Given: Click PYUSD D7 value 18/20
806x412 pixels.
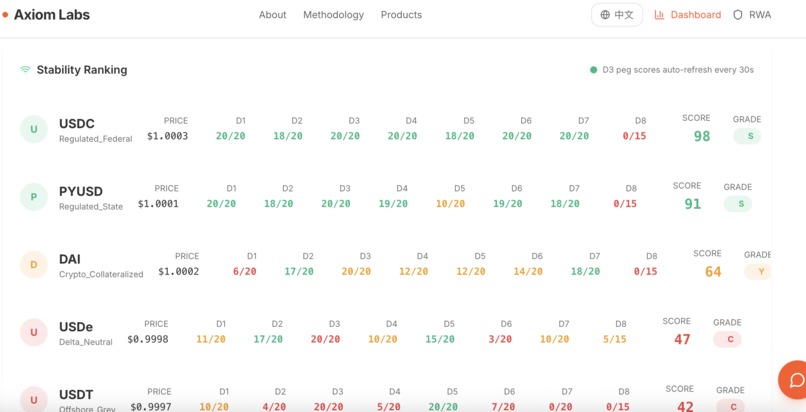Looking at the screenshot, I should (565, 204).
